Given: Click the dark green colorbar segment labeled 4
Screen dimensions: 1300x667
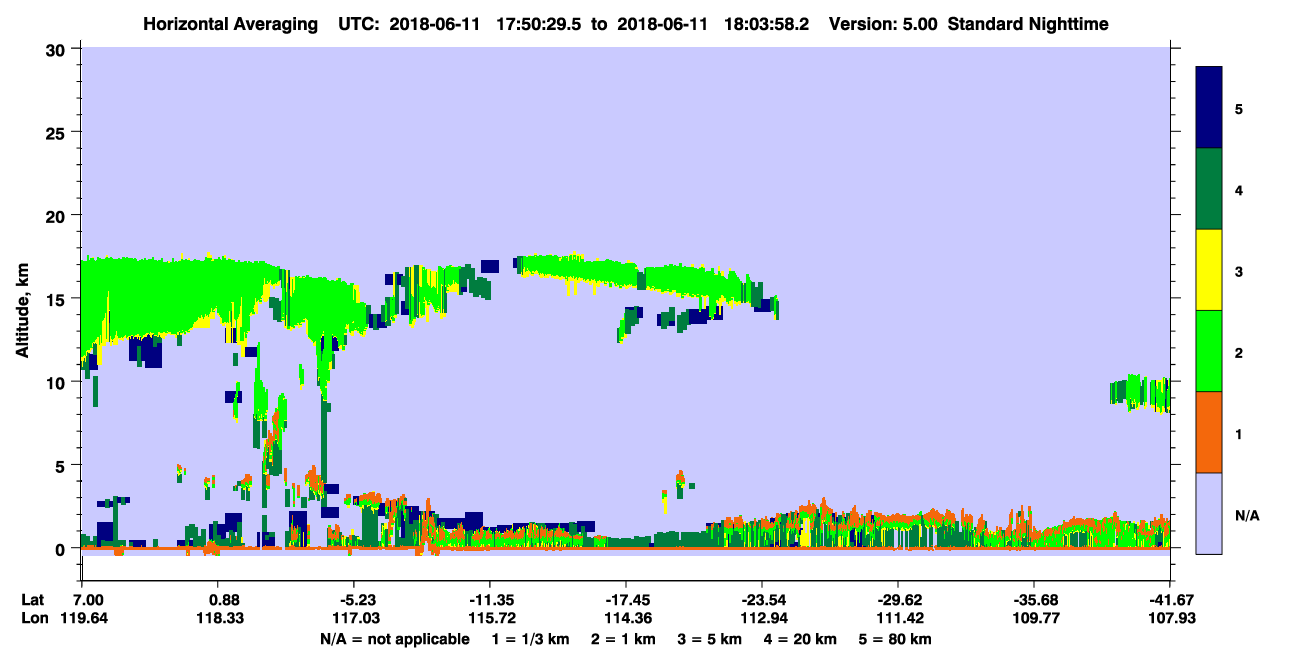Looking at the screenshot, I should (x=1209, y=189).
